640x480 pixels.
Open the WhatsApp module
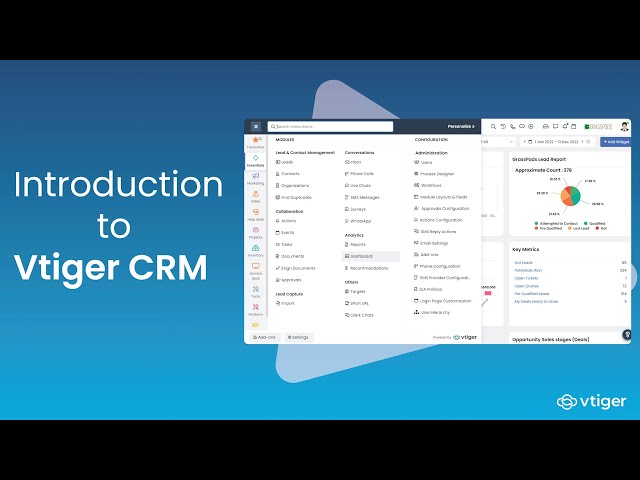click(x=358, y=221)
